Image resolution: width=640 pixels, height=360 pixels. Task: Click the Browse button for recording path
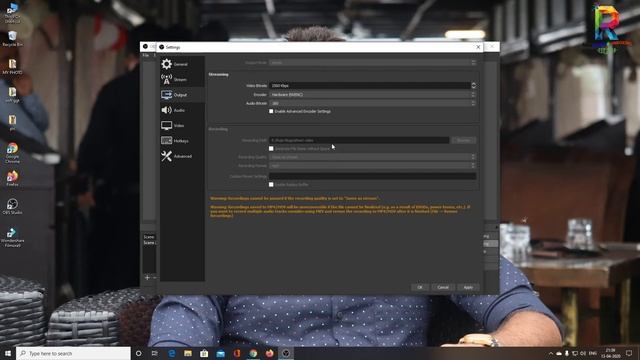coord(464,140)
